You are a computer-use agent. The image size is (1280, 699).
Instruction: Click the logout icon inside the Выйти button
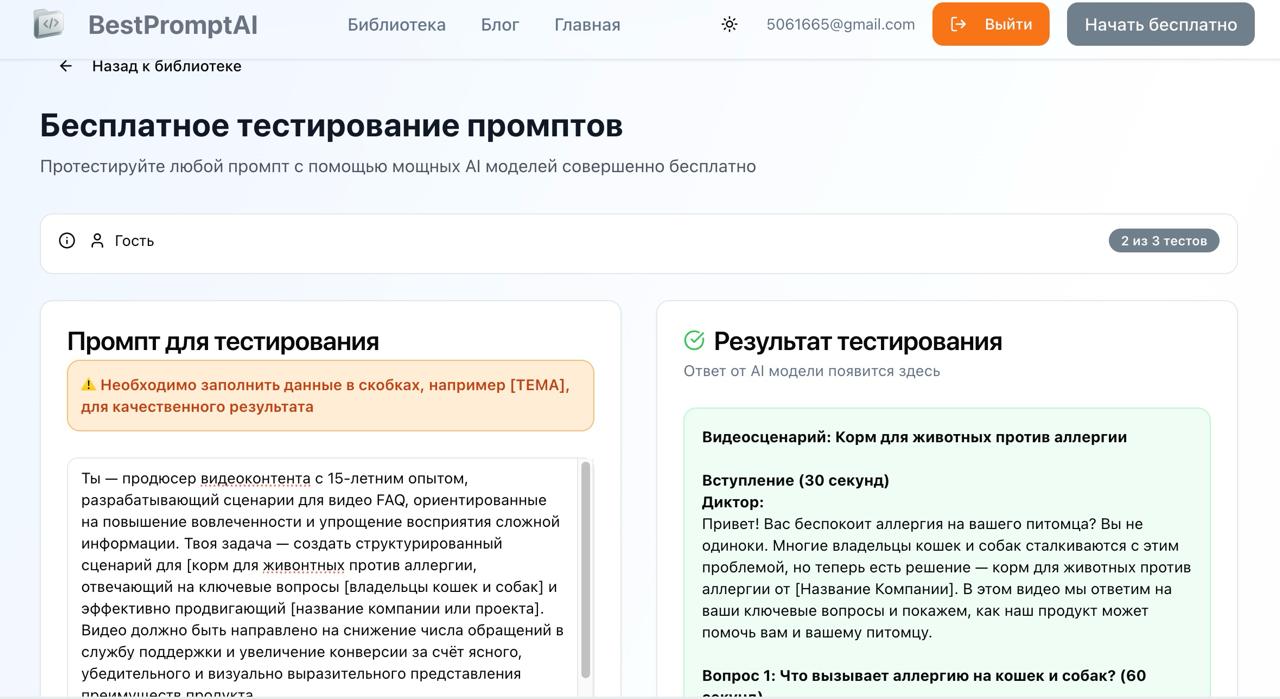tap(958, 24)
